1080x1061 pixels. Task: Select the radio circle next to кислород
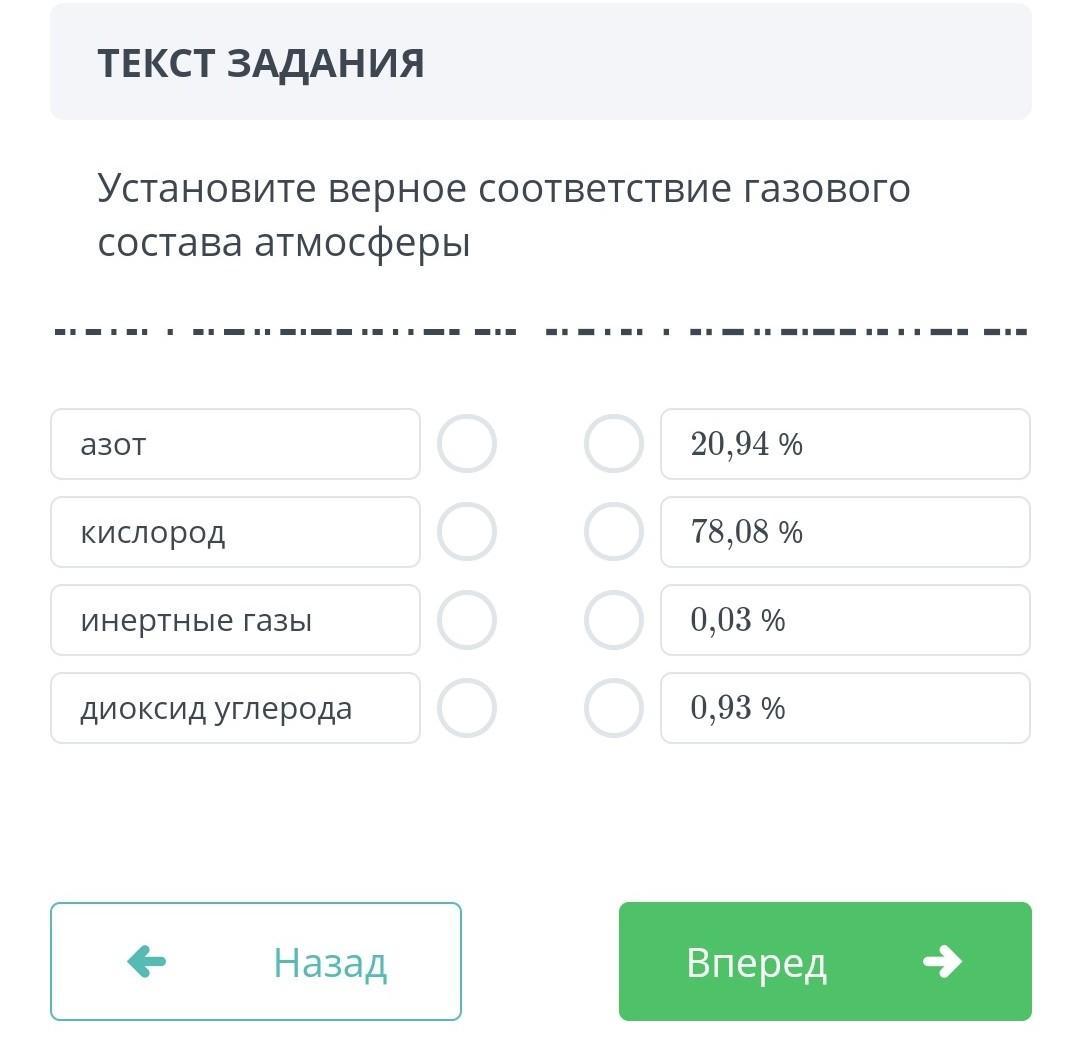coord(467,532)
